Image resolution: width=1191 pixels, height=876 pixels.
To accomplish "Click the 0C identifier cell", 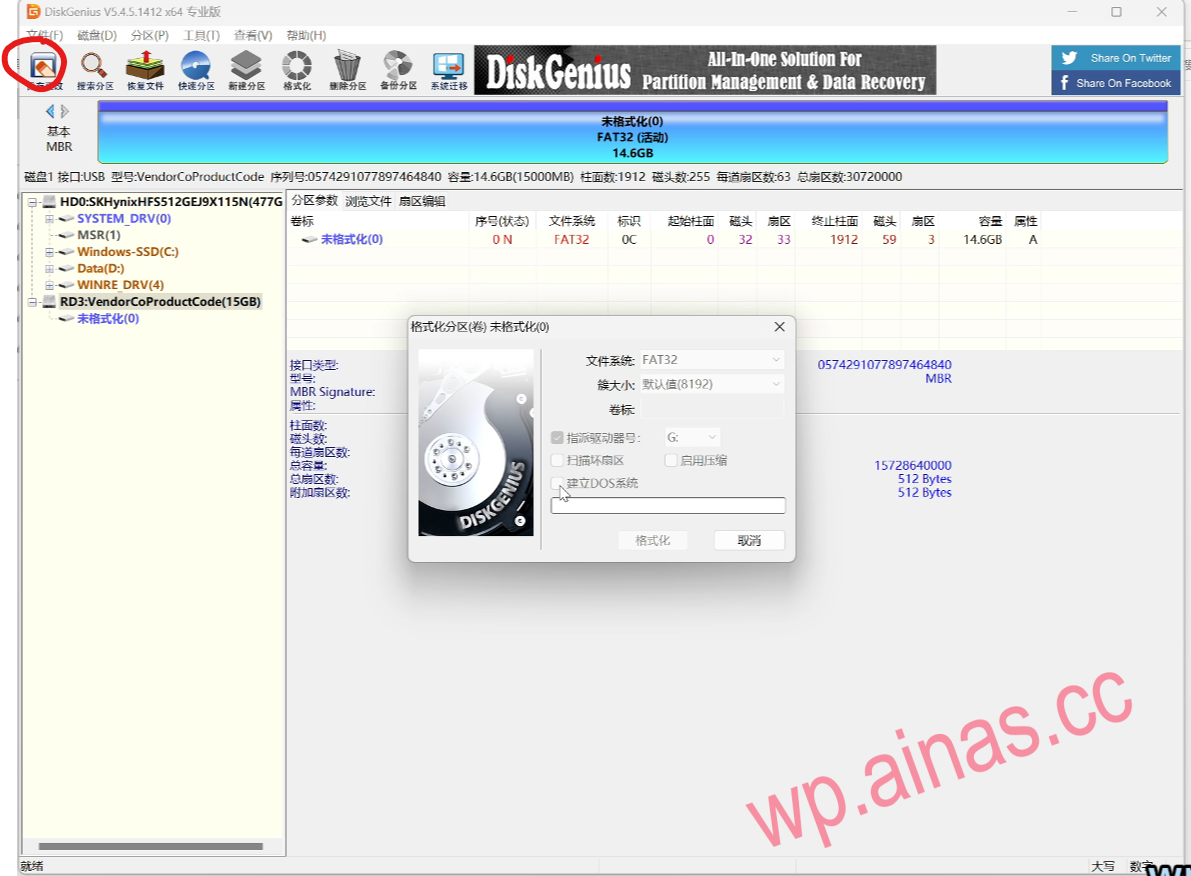I will pyautogui.click(x=629, y=239).
